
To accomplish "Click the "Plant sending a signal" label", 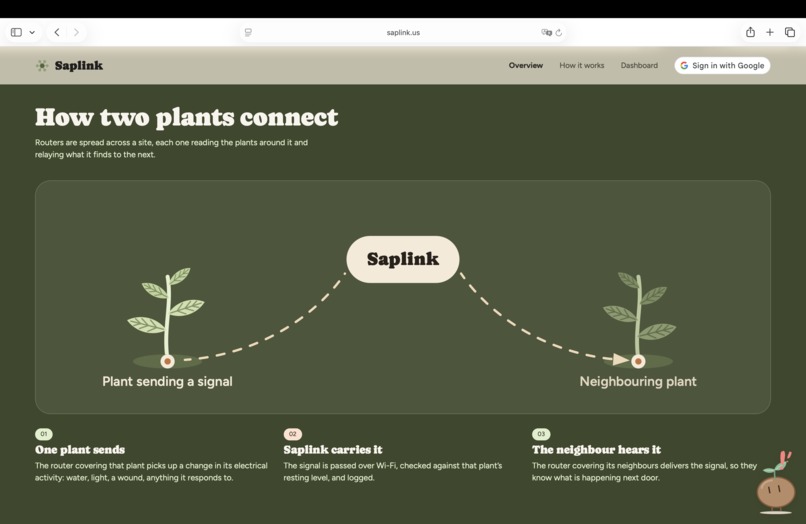I will [x=167, y=382].
